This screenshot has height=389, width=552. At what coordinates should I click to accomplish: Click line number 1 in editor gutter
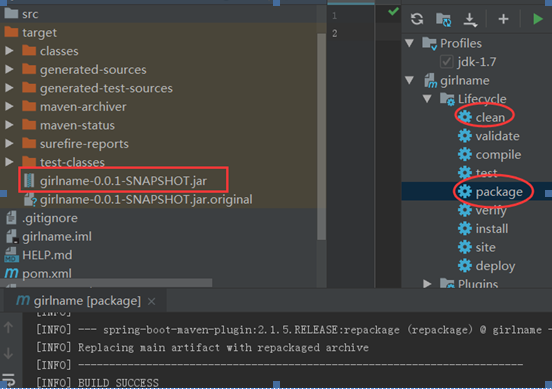334,15
